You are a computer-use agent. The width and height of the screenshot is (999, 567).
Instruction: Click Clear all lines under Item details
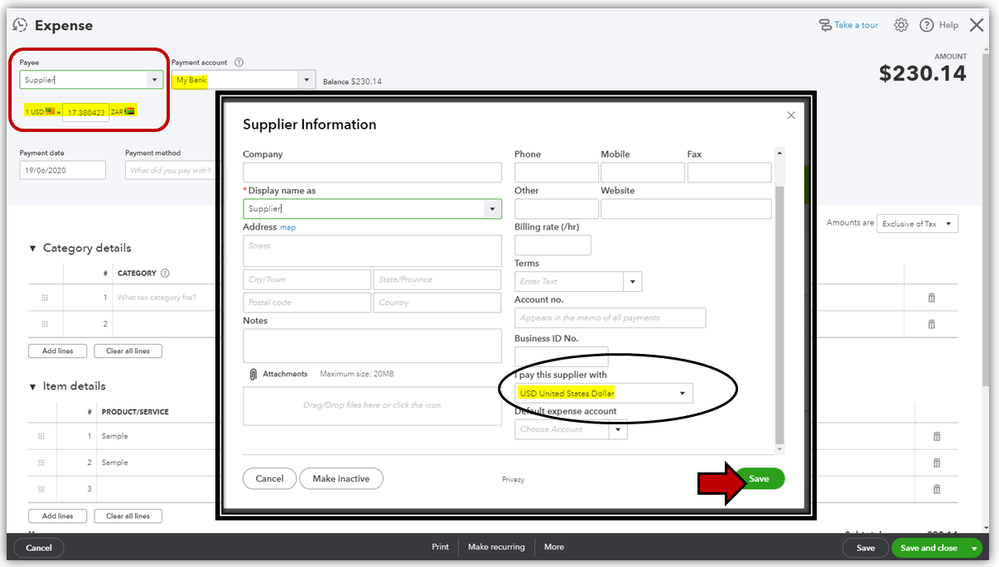[128, 516]
